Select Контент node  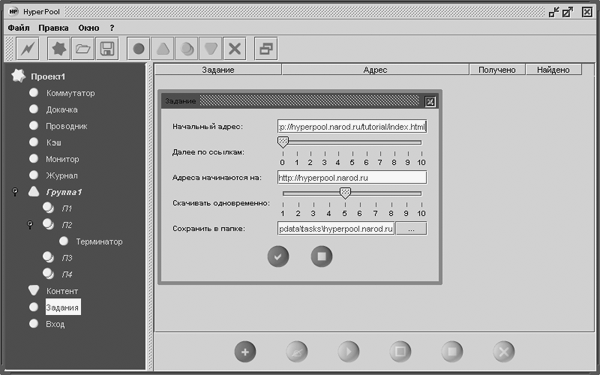pyautogui.click(x=62, y=291)
